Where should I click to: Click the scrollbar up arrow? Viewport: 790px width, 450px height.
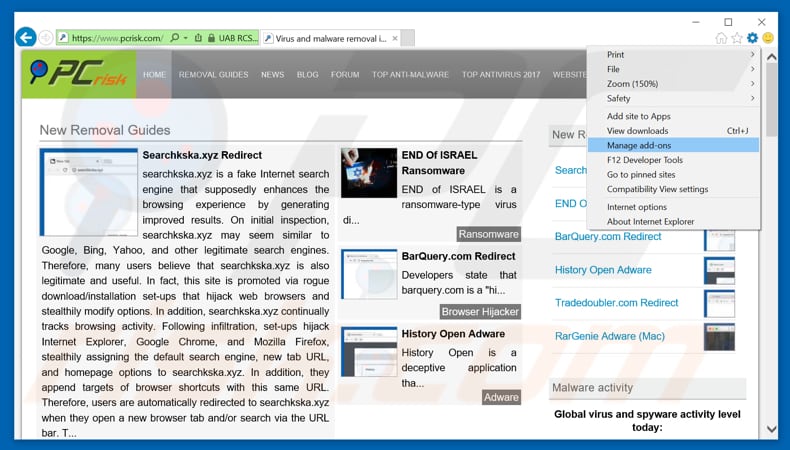click(x=771, y=57)
